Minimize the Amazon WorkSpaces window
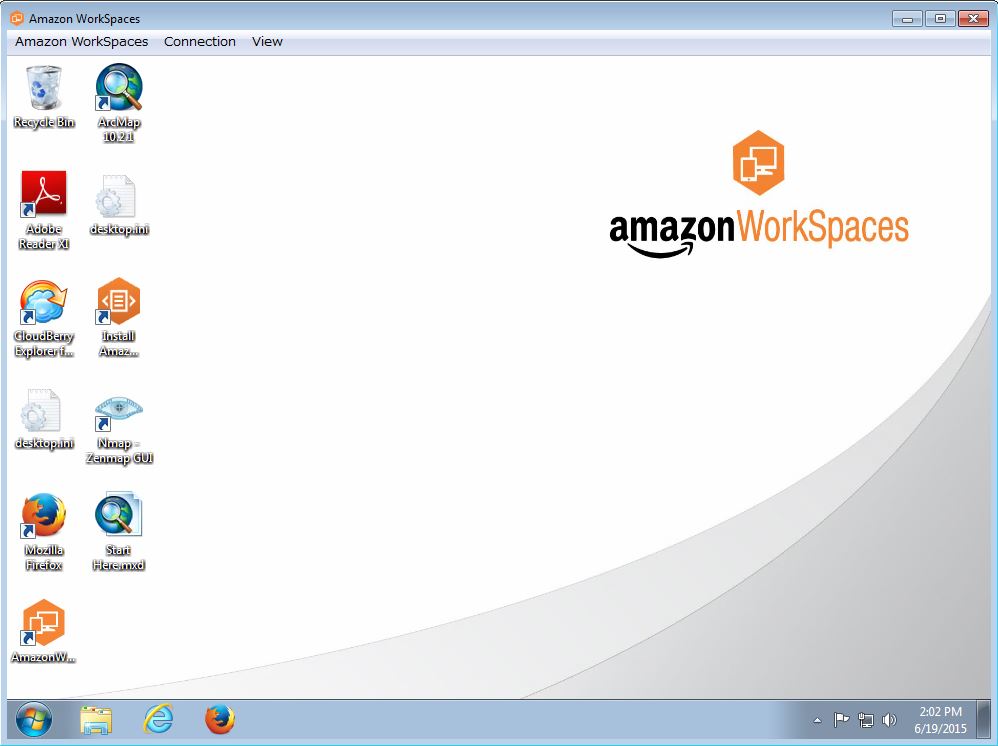998x746 pixels. [908, 19]
